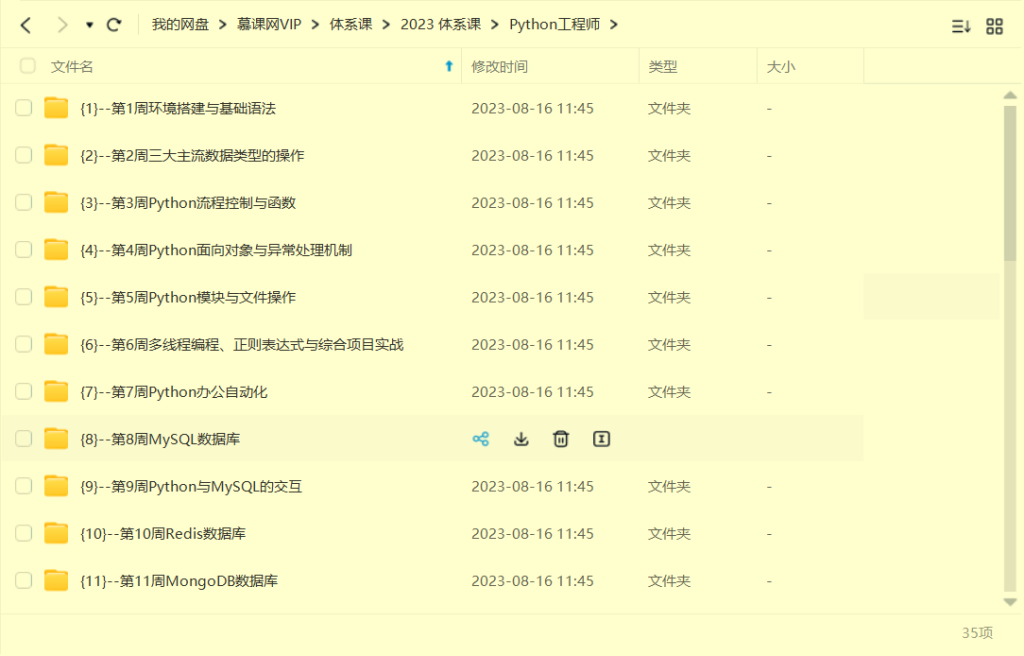Click folder icon of 第10周Redis数据库
Viewport: 1024px width, 656px height.
[56, 533]
